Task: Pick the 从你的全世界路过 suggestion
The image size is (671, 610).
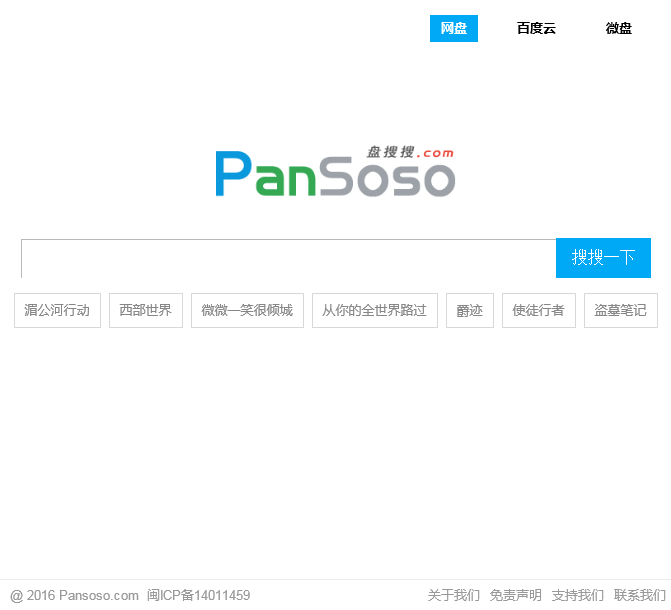Action: point(375,310)
